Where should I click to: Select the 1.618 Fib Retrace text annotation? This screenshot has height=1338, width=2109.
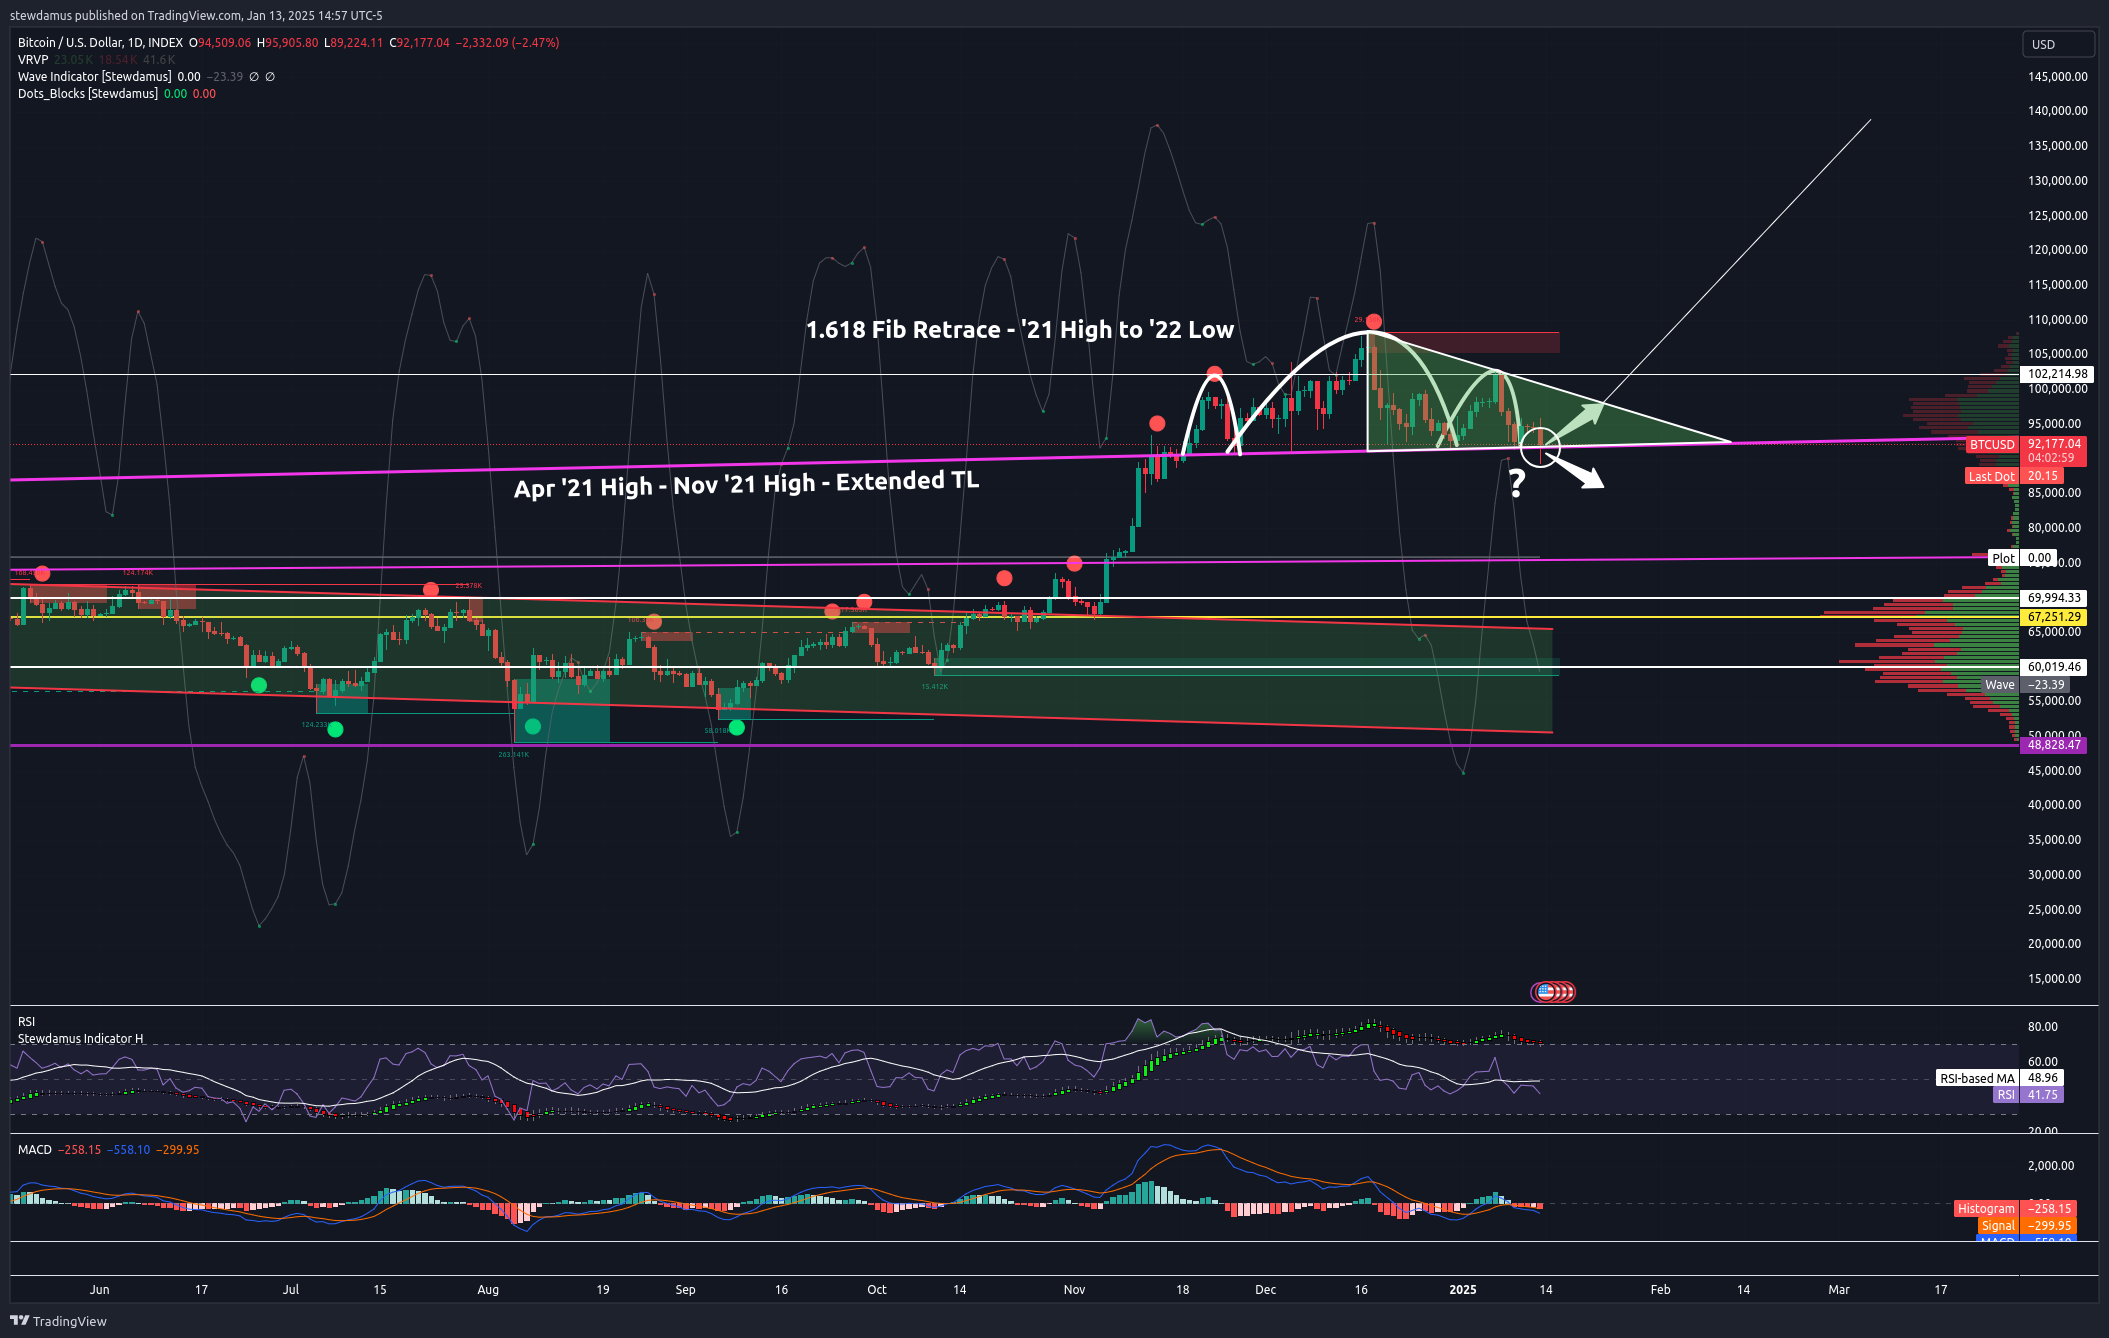[1020, 330]
